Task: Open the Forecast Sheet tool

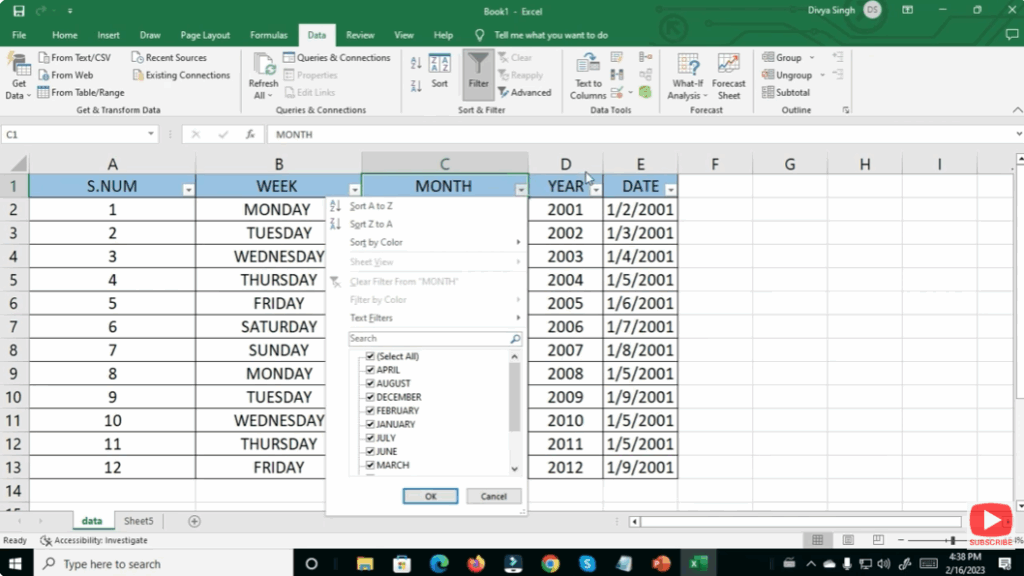Action: coord(729,70)
